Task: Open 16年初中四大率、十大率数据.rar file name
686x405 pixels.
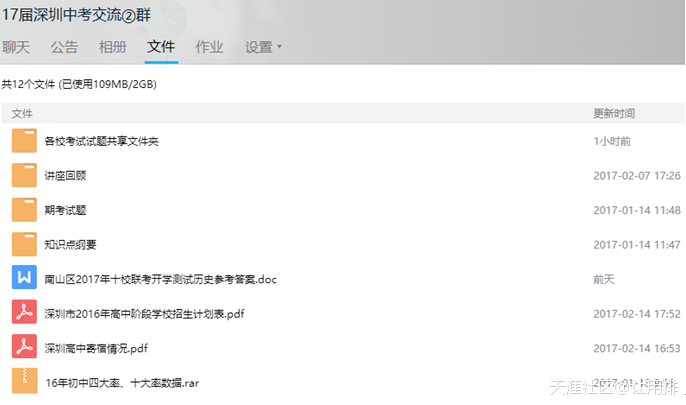Action: point(122,383)
